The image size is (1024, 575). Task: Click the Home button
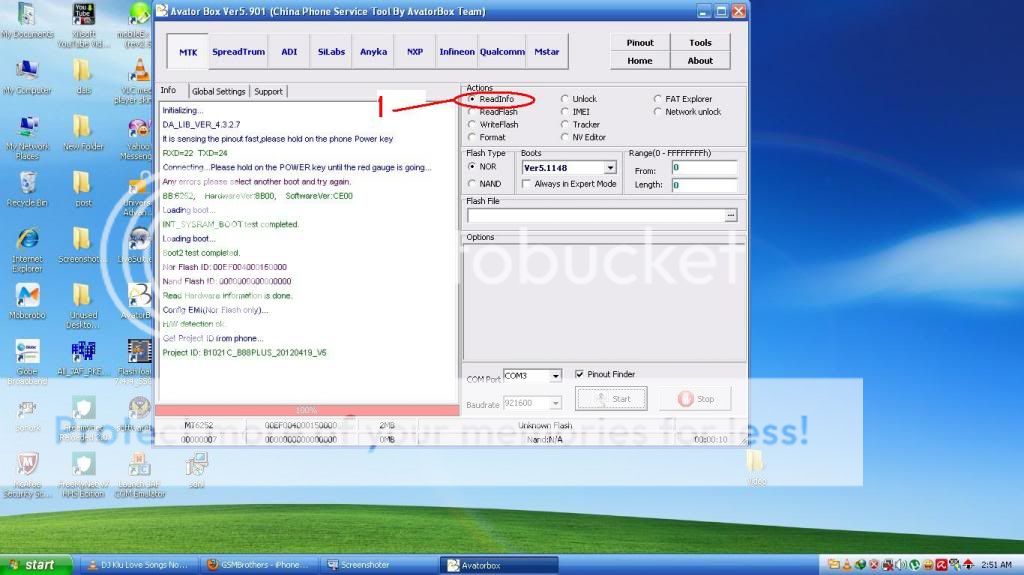click(x=640, y=61)
